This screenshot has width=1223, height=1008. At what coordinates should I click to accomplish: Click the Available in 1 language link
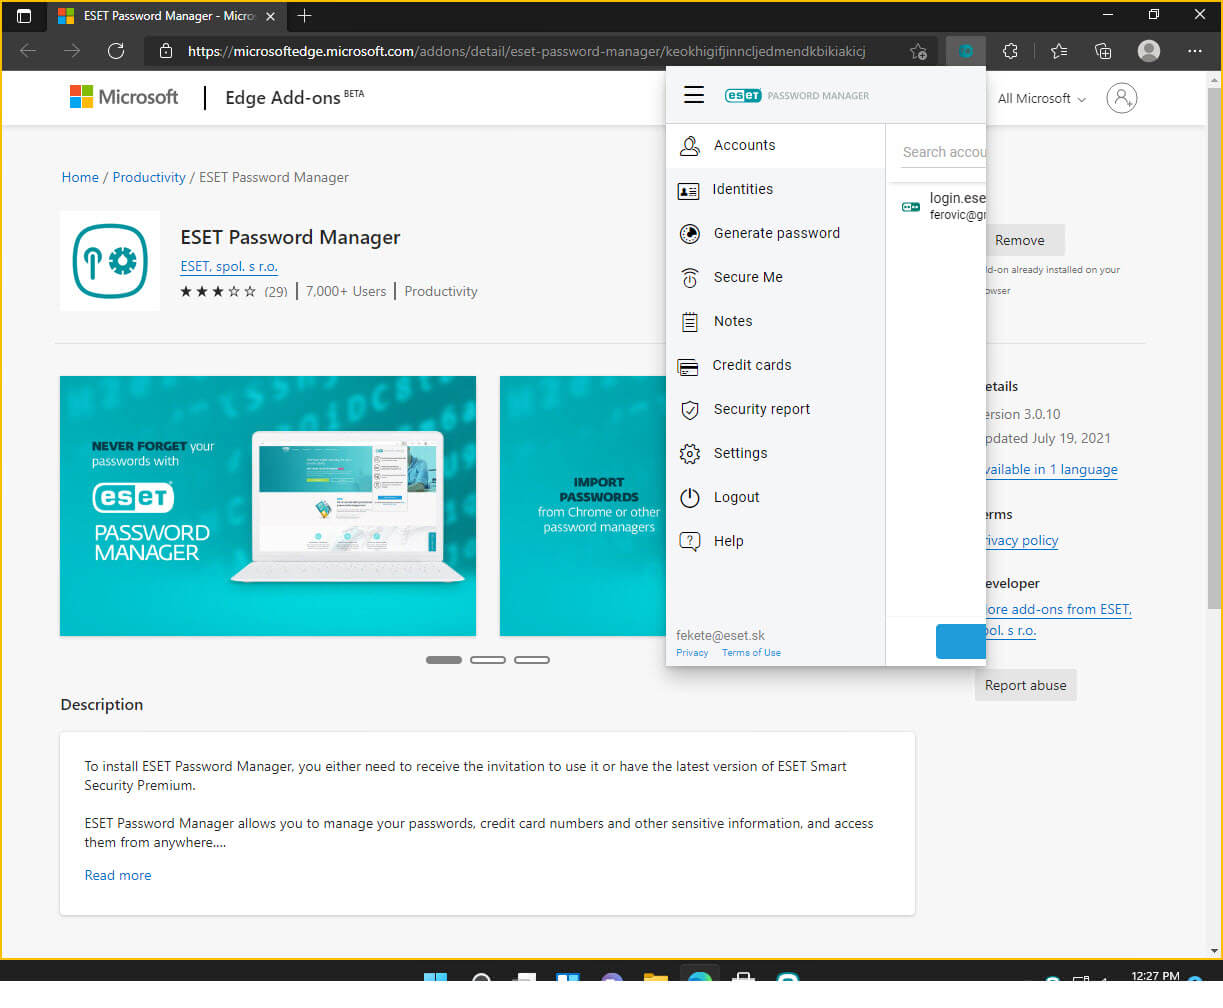1052,470
